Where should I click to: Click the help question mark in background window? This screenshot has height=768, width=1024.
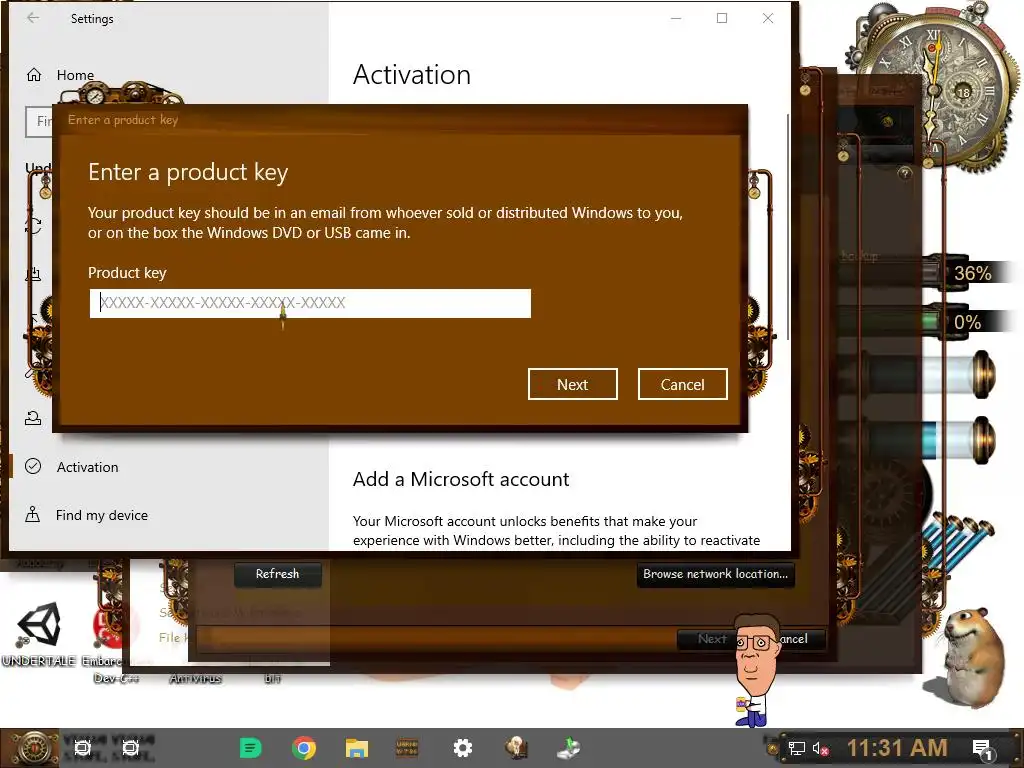pos(904,173)
